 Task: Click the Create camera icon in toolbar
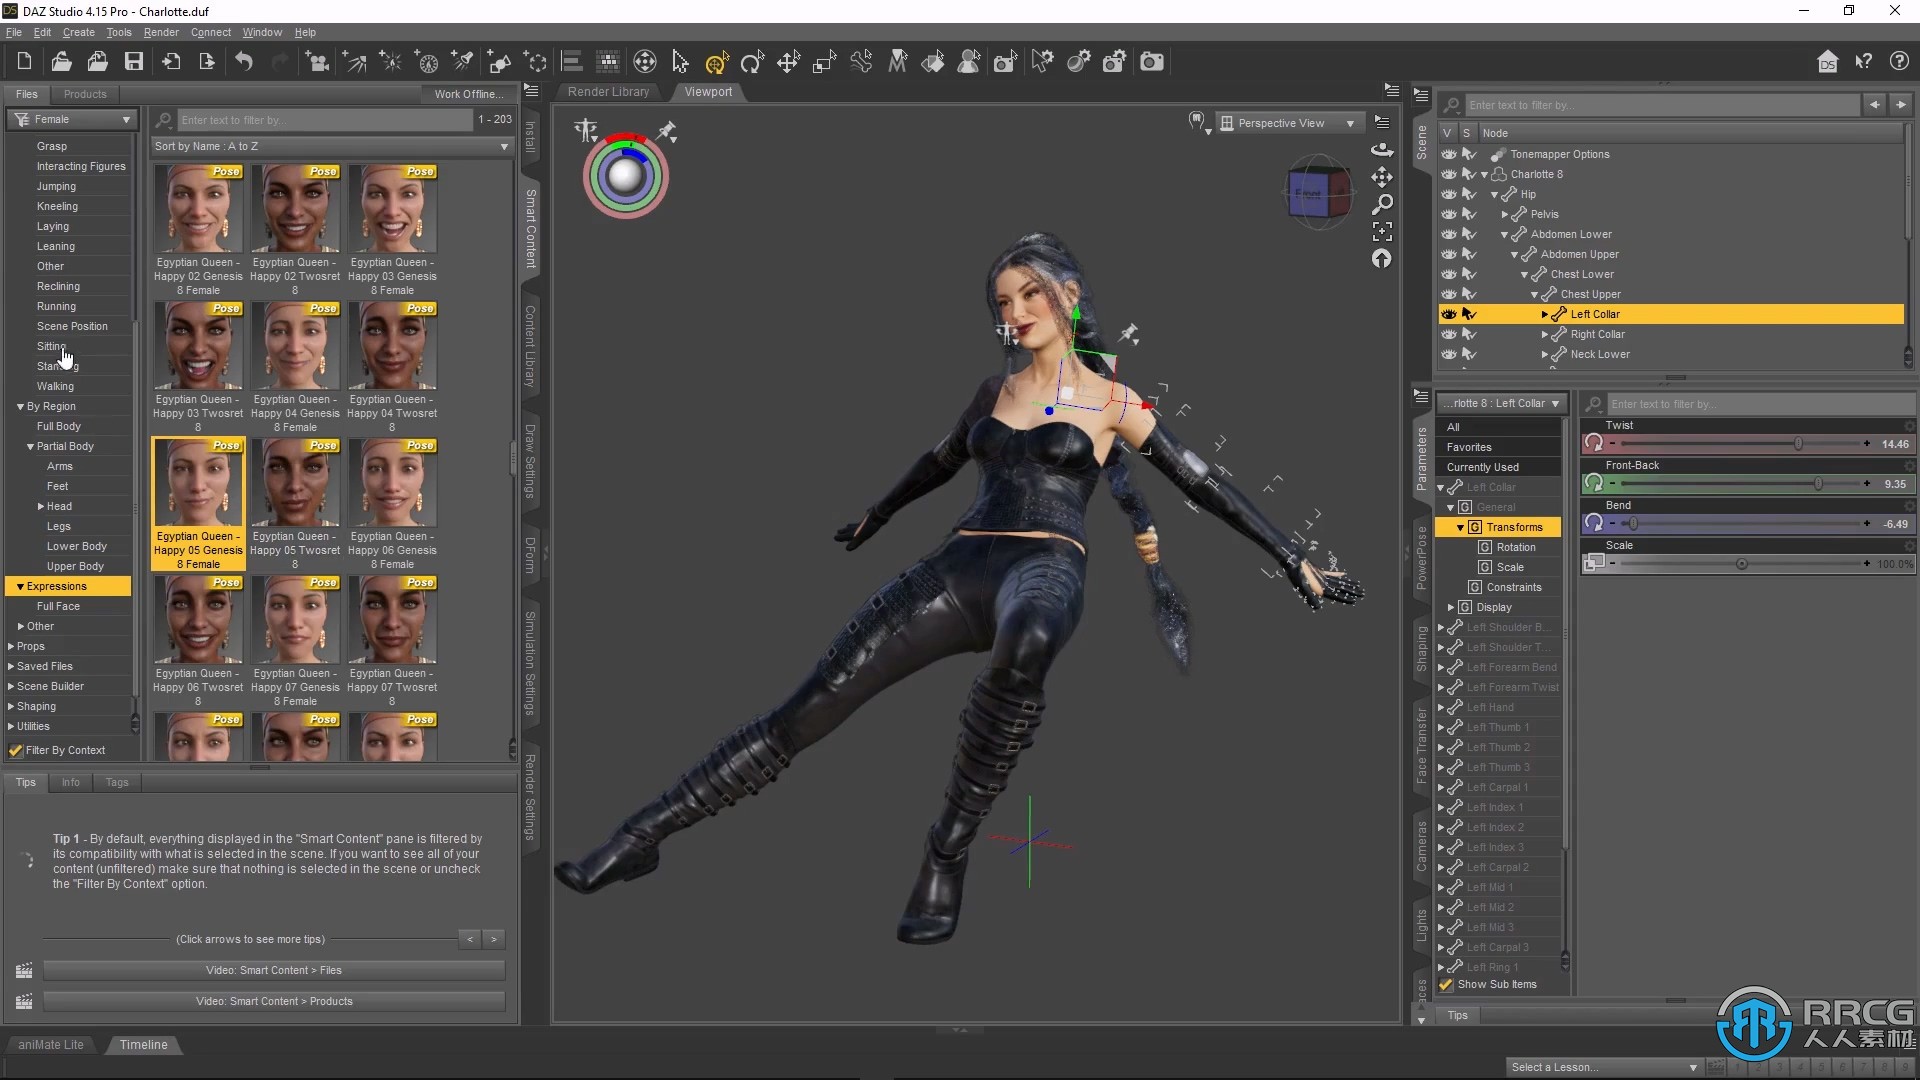click(1151, 61)
